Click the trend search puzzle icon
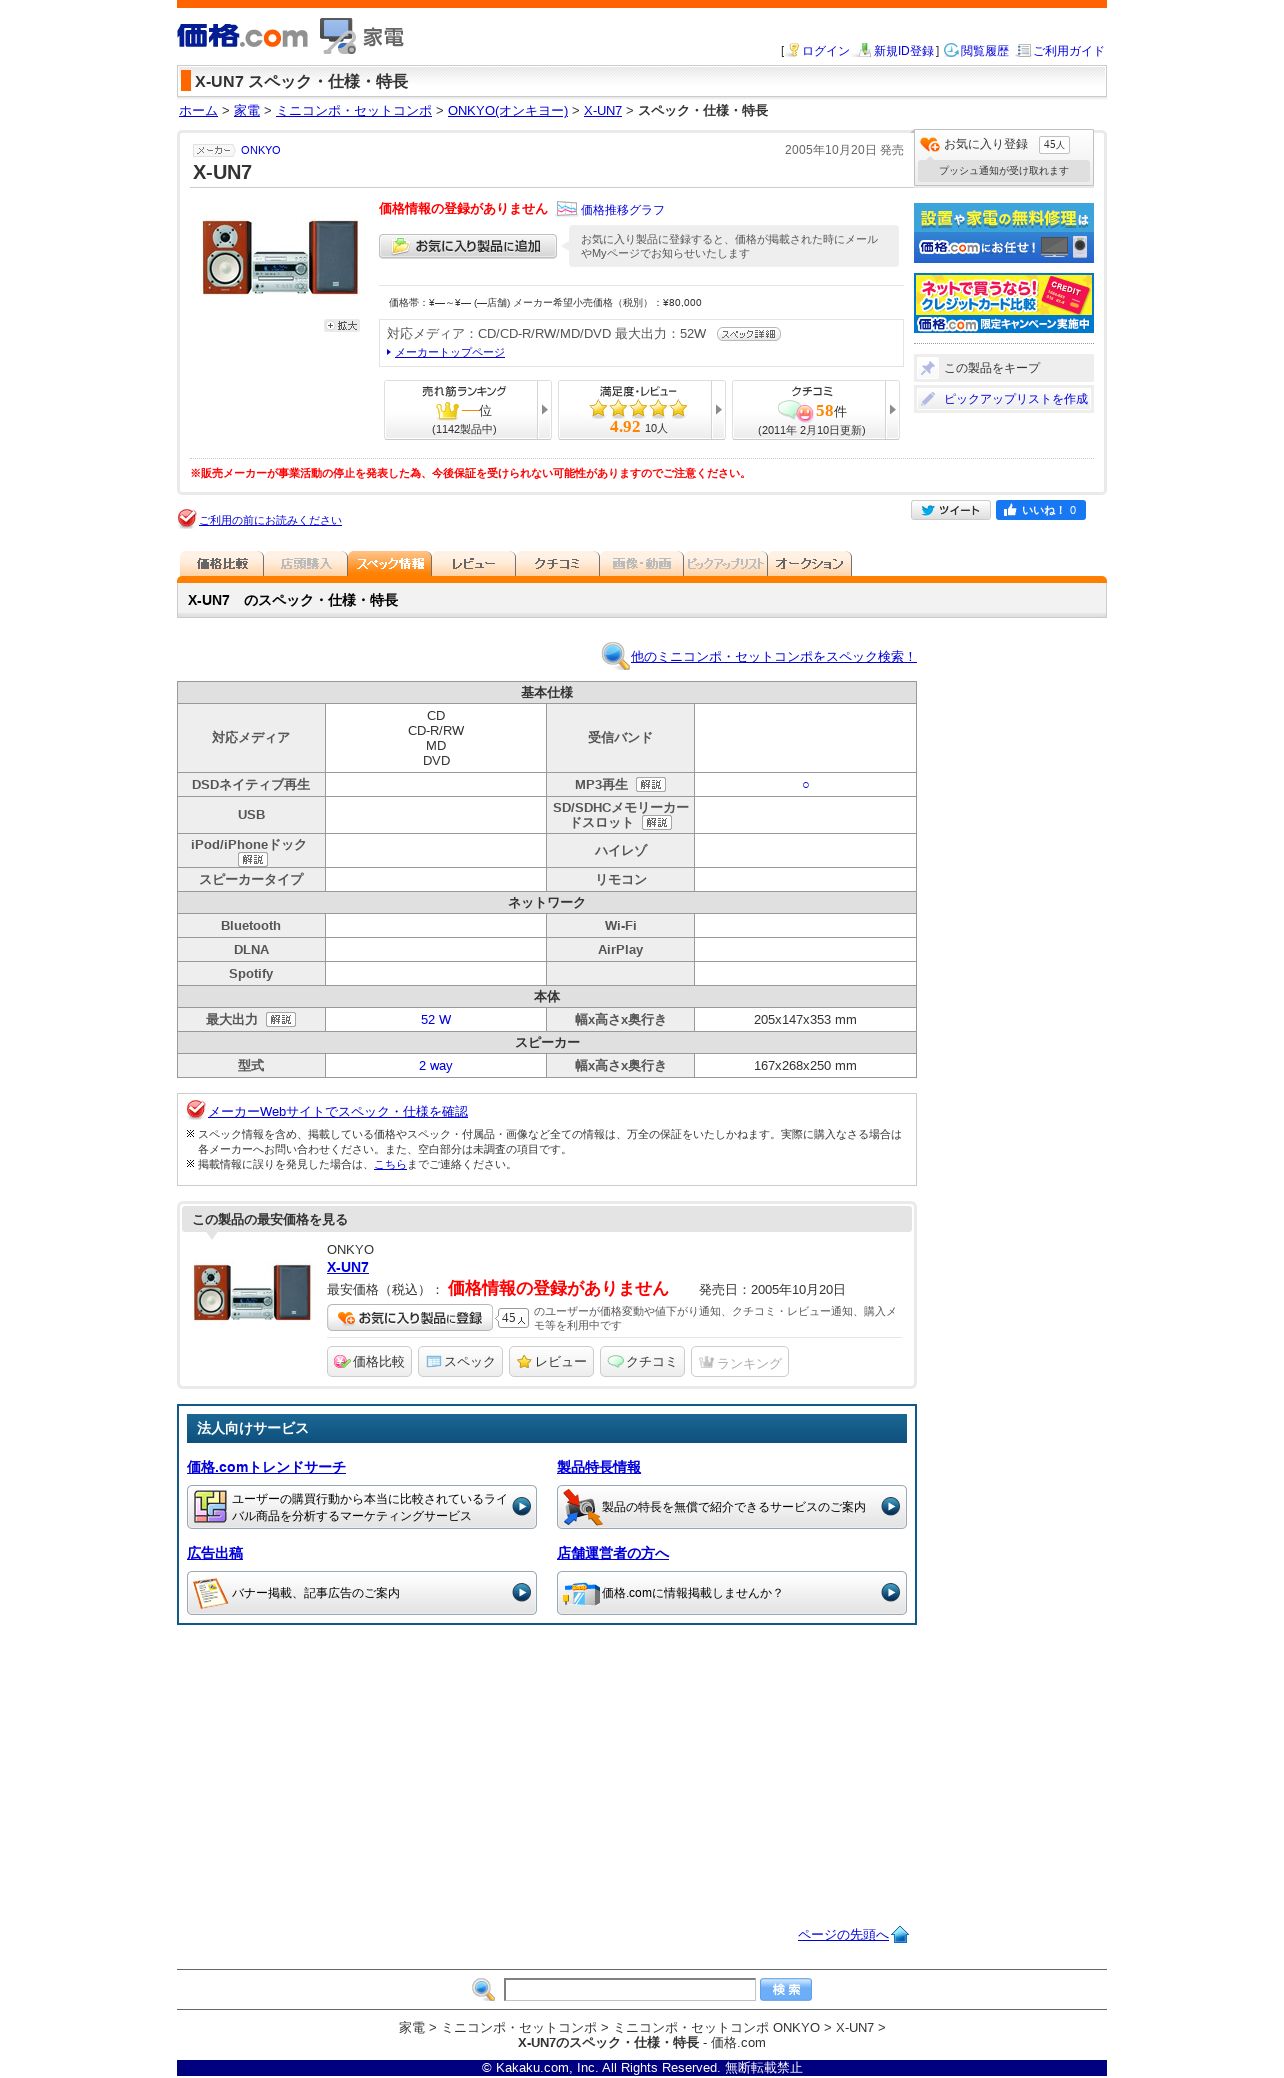Viewport: 1284px width, 2078px height. click(210, 1507)
